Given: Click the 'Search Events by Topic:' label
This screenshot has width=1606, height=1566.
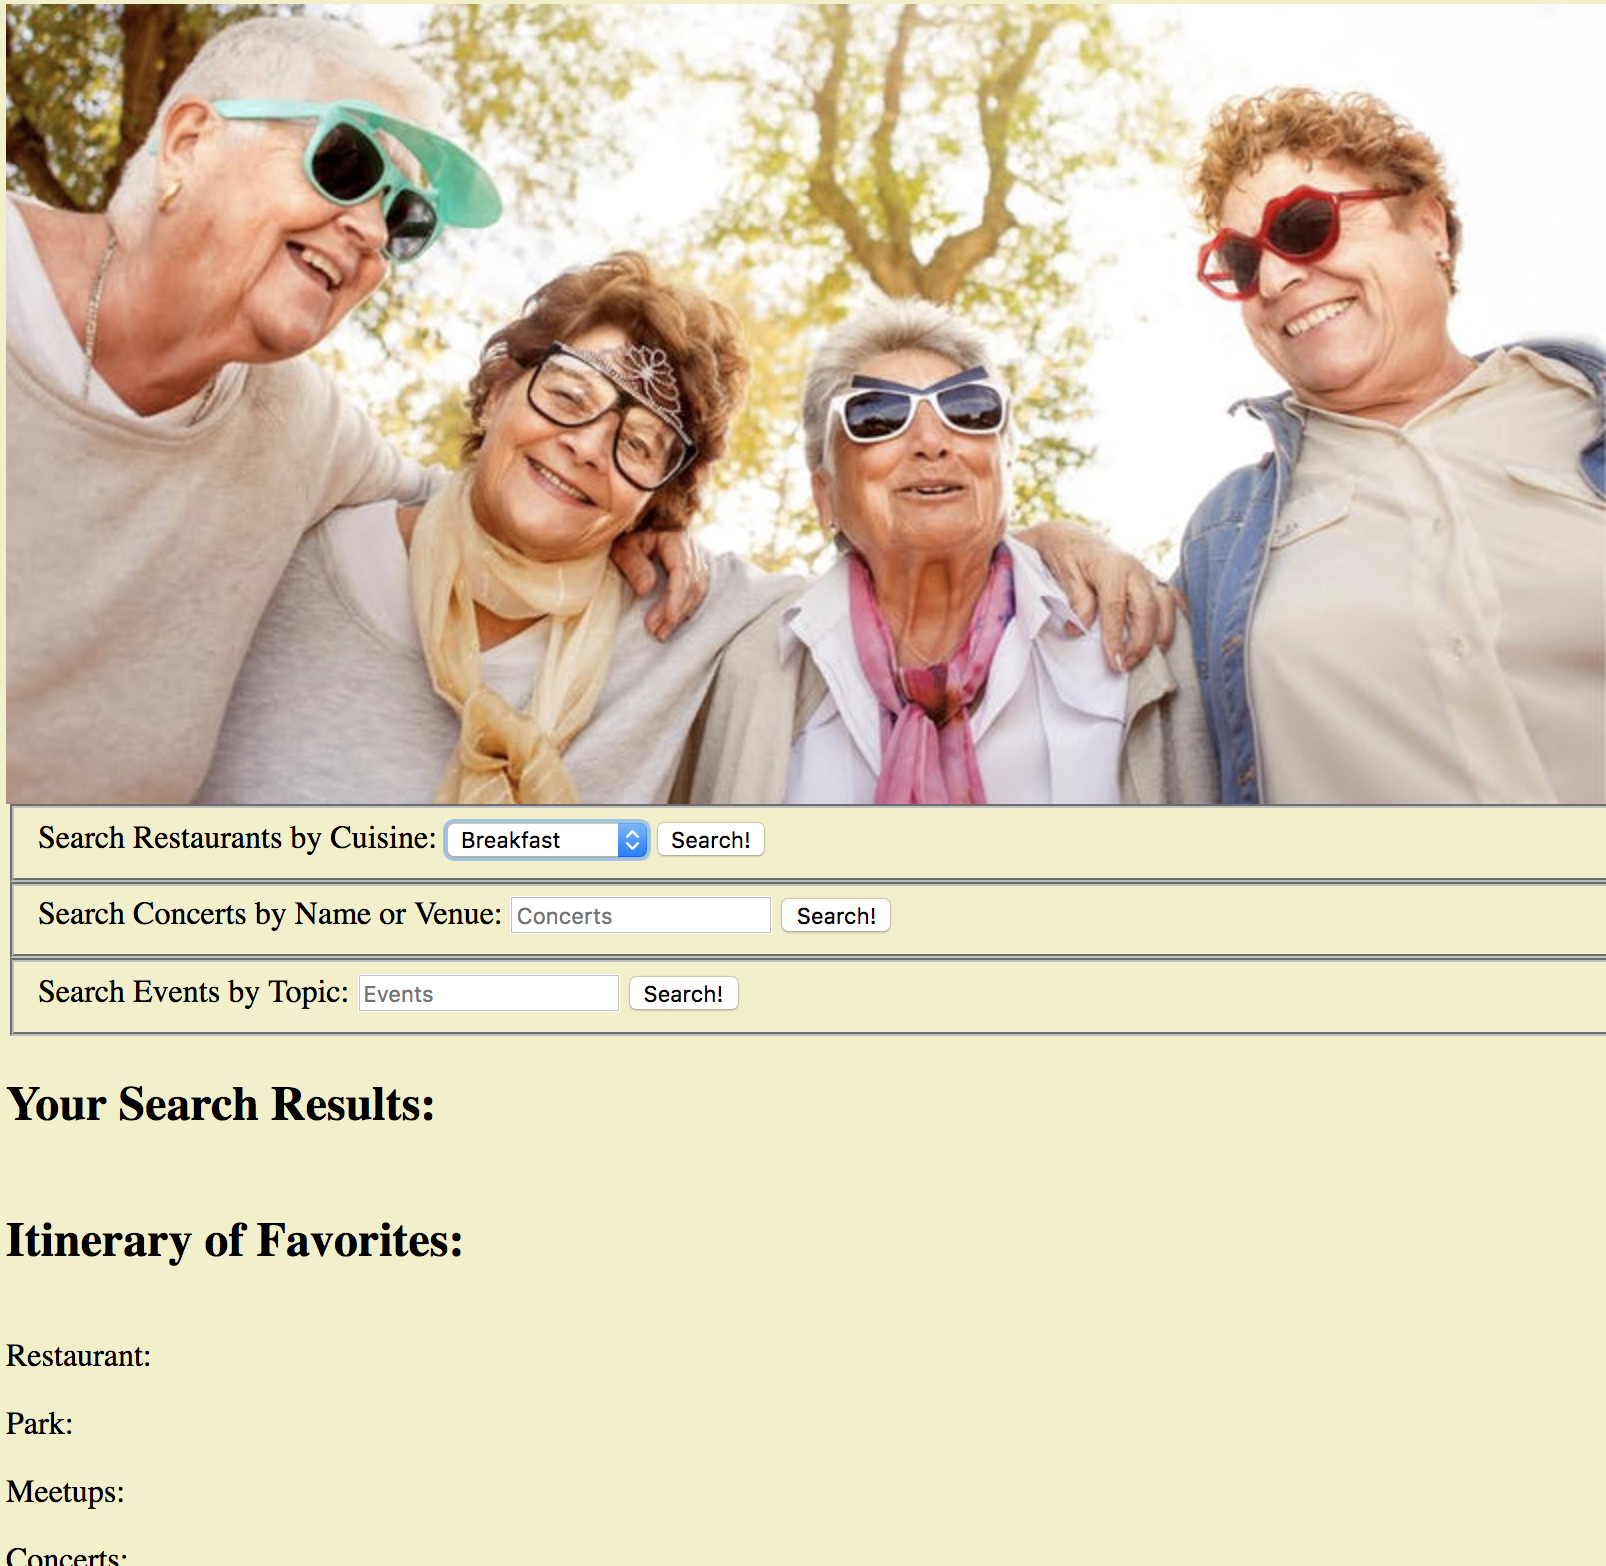Looking at the screenshot, I should [x=193, y=992].
